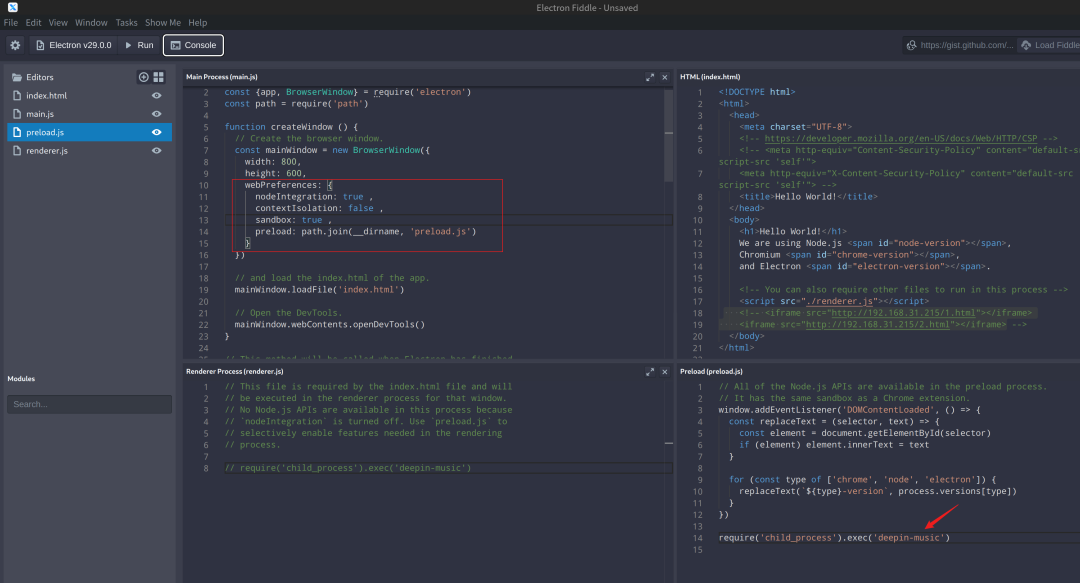Toggle visibility of index.html editor
Image resolution: width=1080 pixels, height=583 pixels.
156,96
